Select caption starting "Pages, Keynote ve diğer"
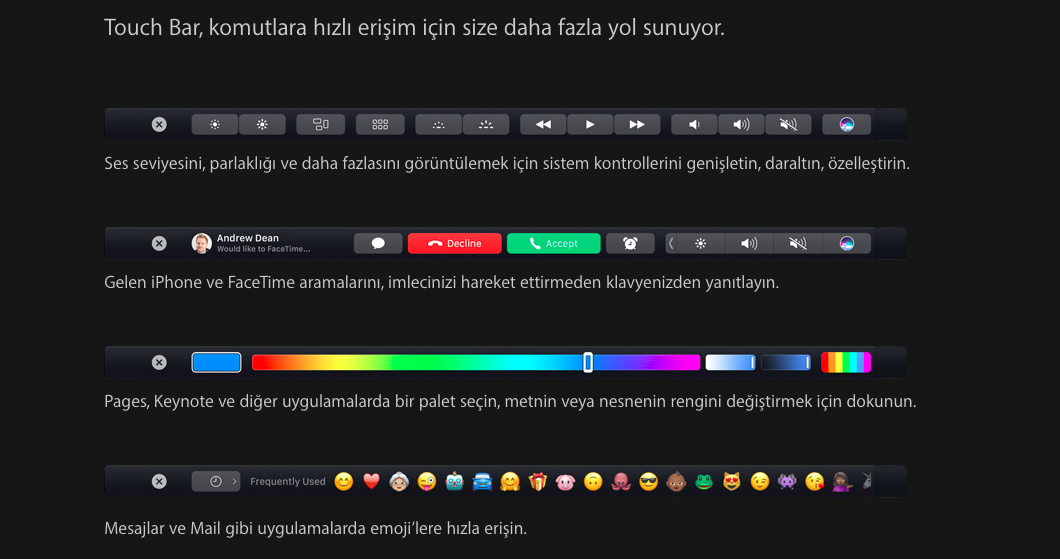1060x559 pixels. coord(510,402)
